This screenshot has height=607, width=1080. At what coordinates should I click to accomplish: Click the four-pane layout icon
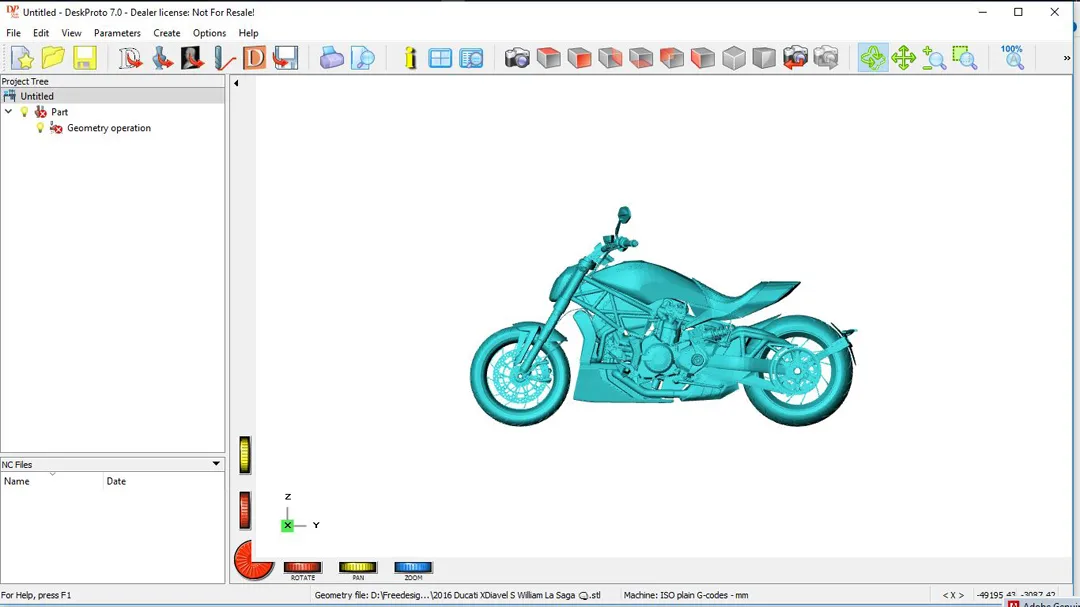tap(440, 58)
